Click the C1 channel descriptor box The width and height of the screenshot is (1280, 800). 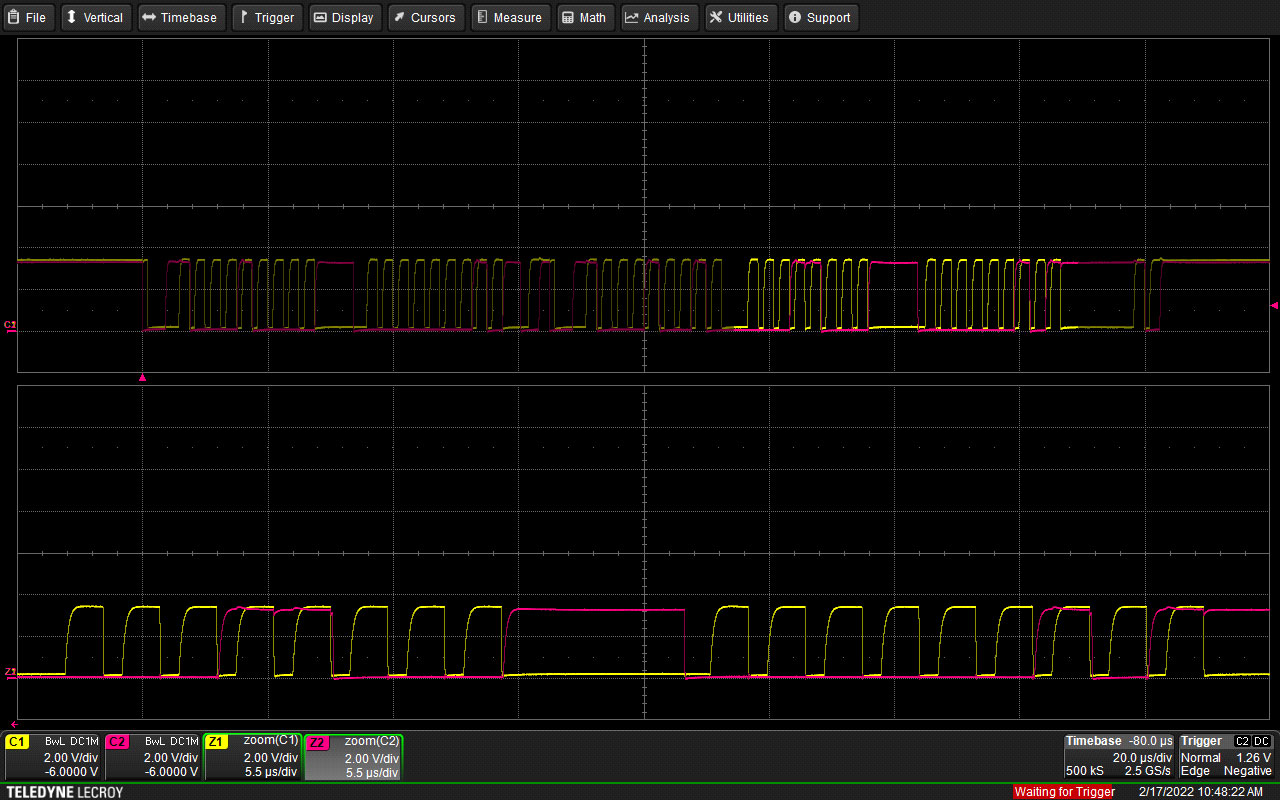[53, 756]
